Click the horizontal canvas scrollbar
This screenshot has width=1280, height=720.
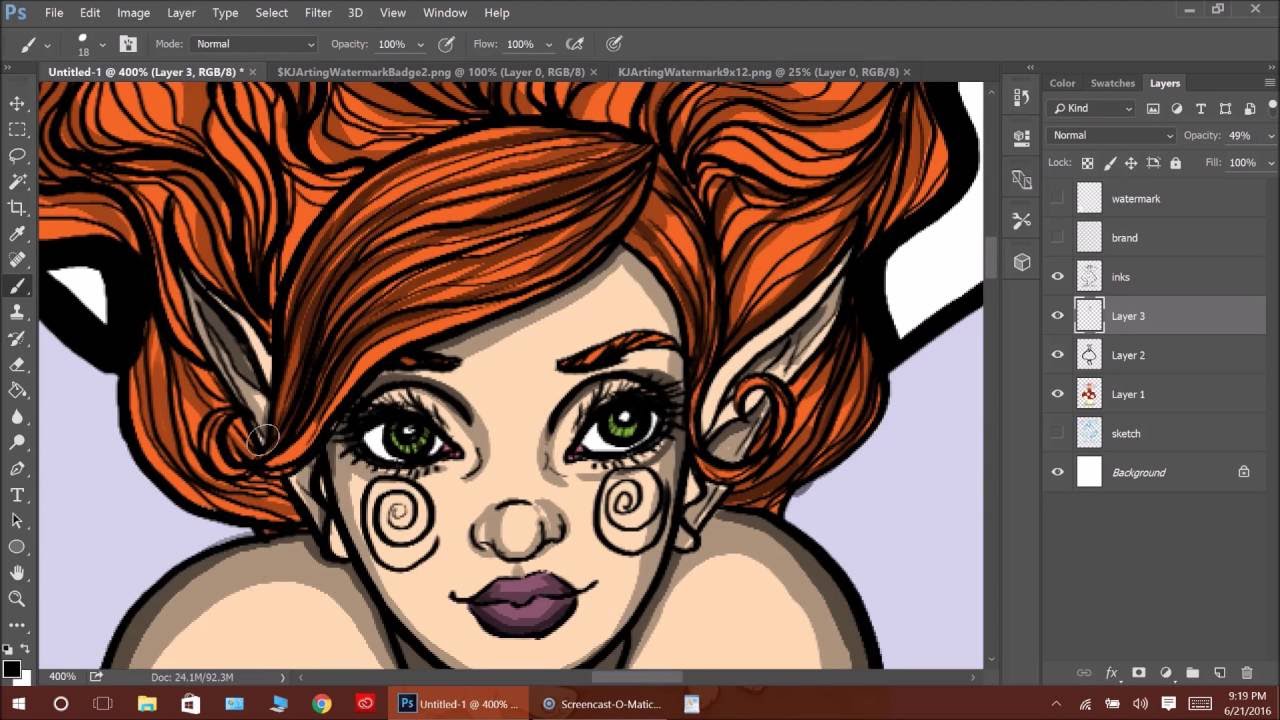(636, 677)
